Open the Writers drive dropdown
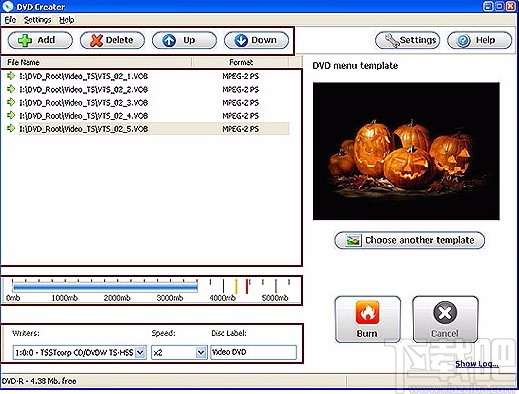 pyautogui.click(x=141, y=352)
